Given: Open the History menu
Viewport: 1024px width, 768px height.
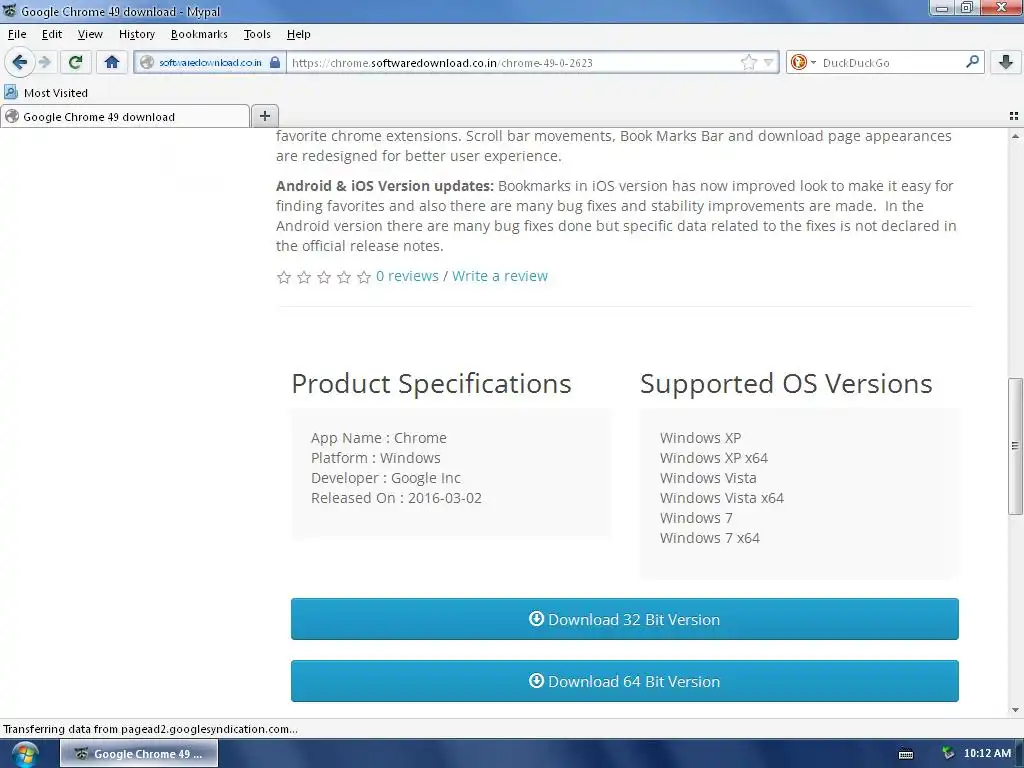Looking at the screenshot, I should coord(136,34).
